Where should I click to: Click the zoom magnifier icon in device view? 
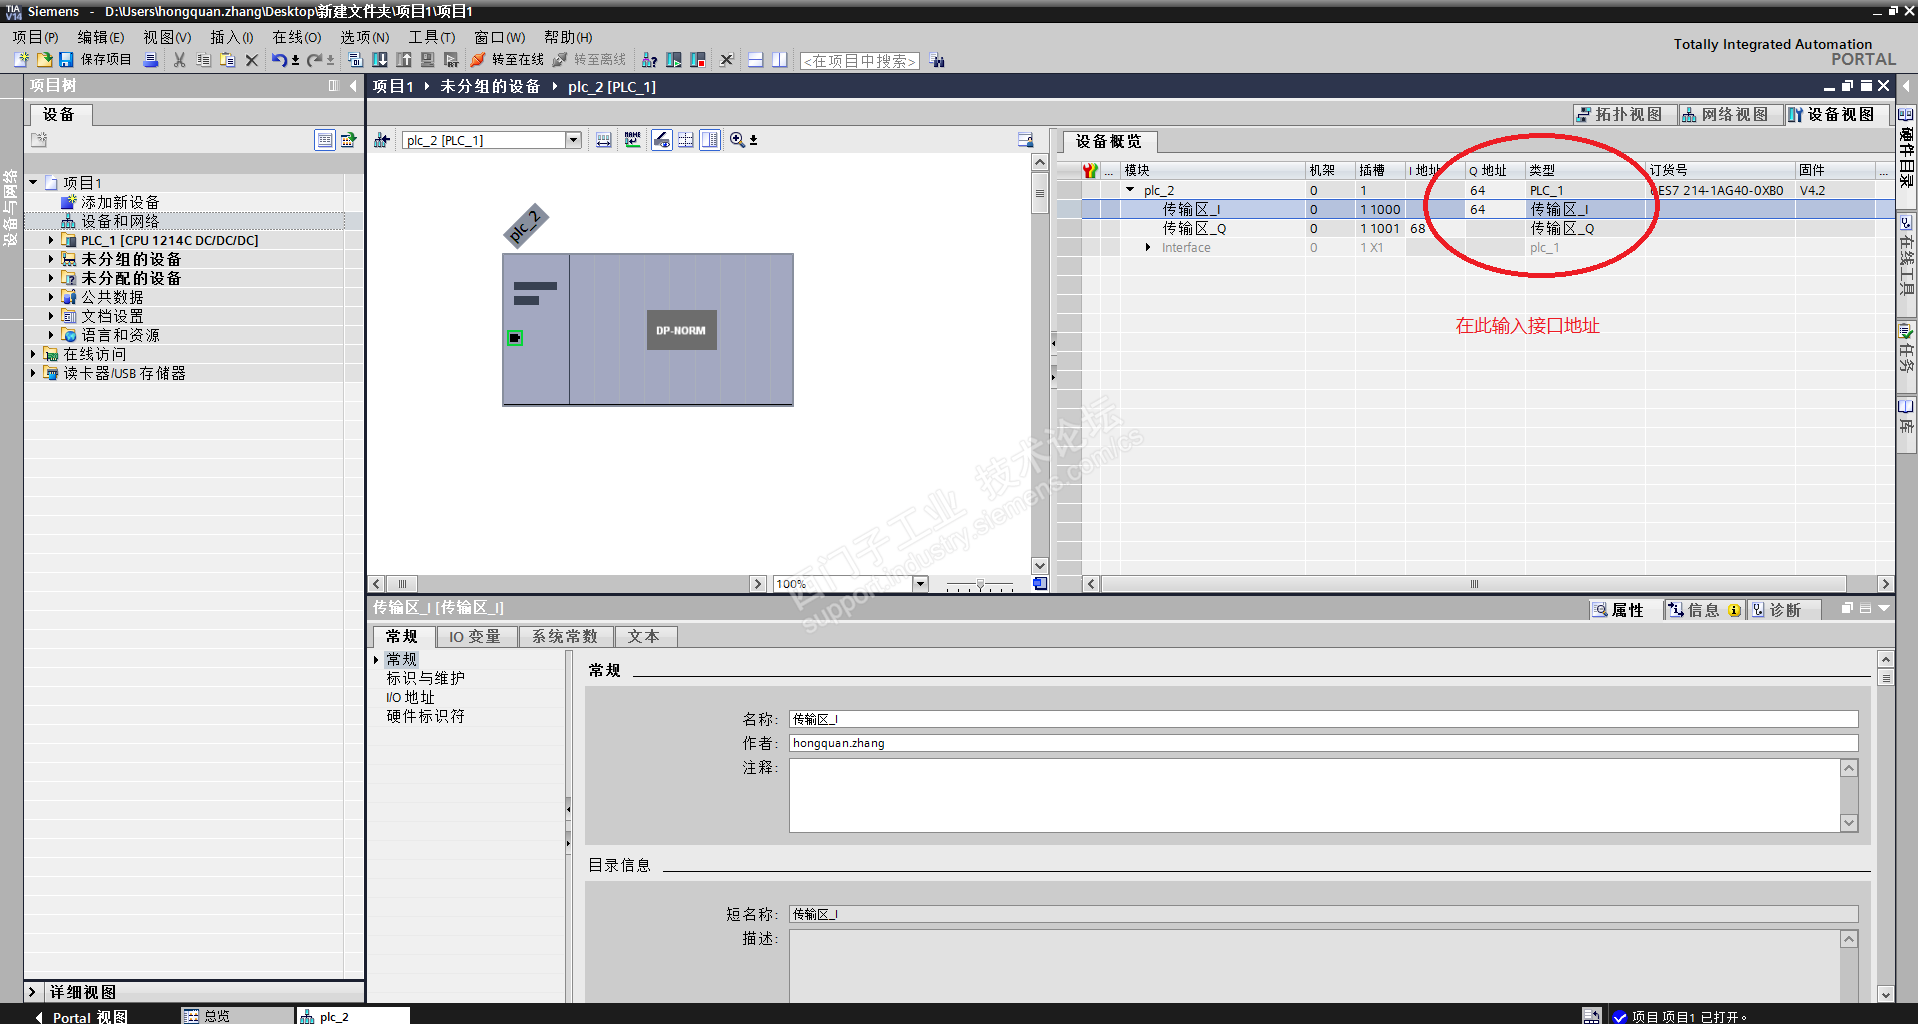click(737, 140)
